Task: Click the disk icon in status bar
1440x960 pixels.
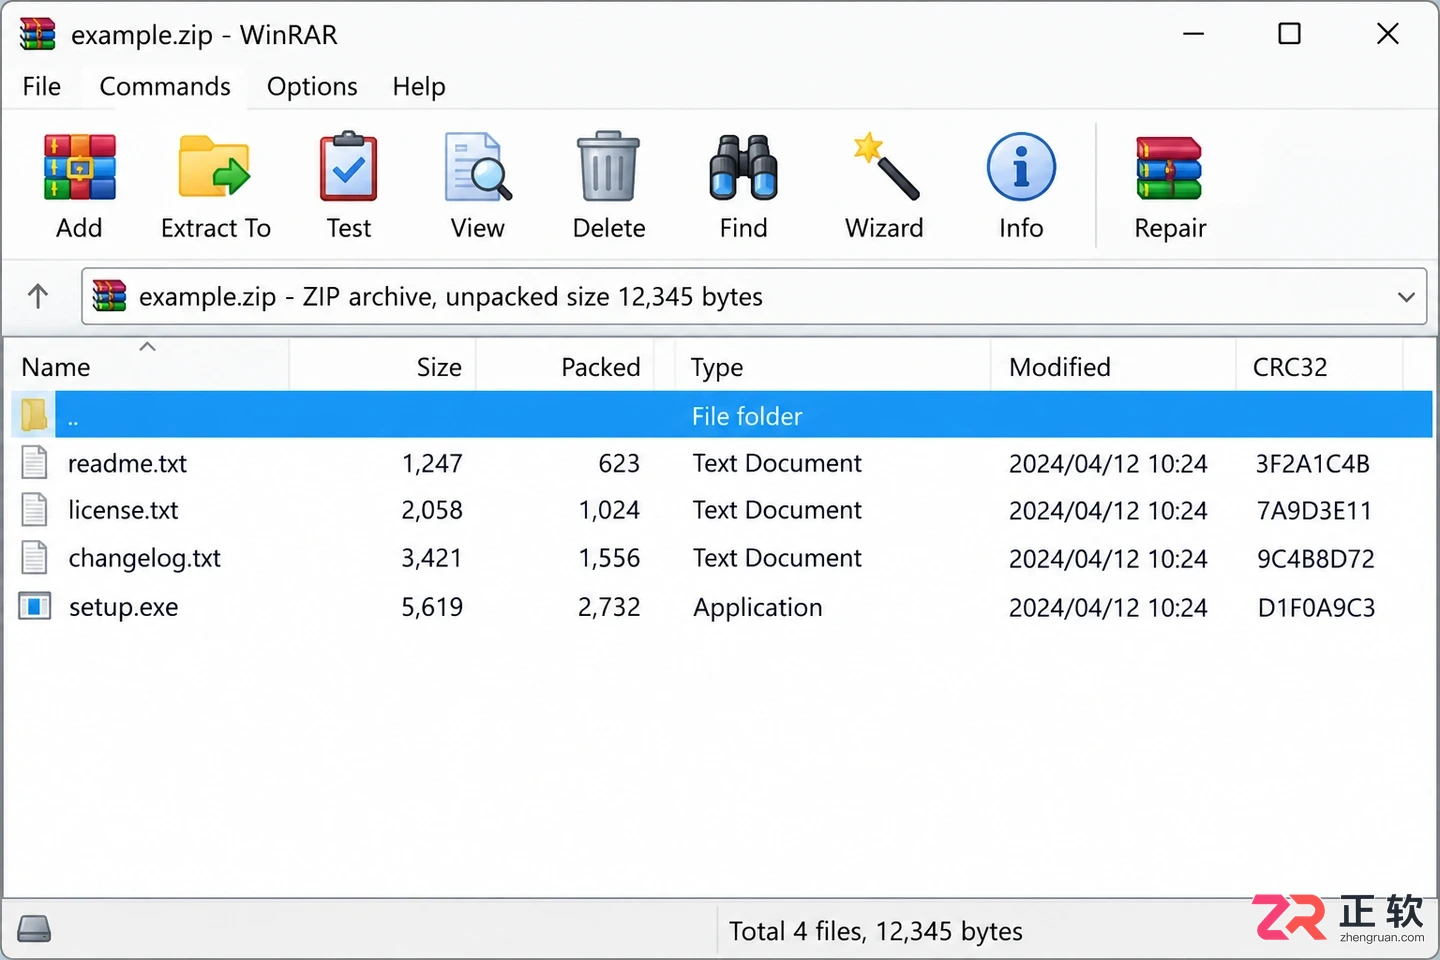Action: 34,929
